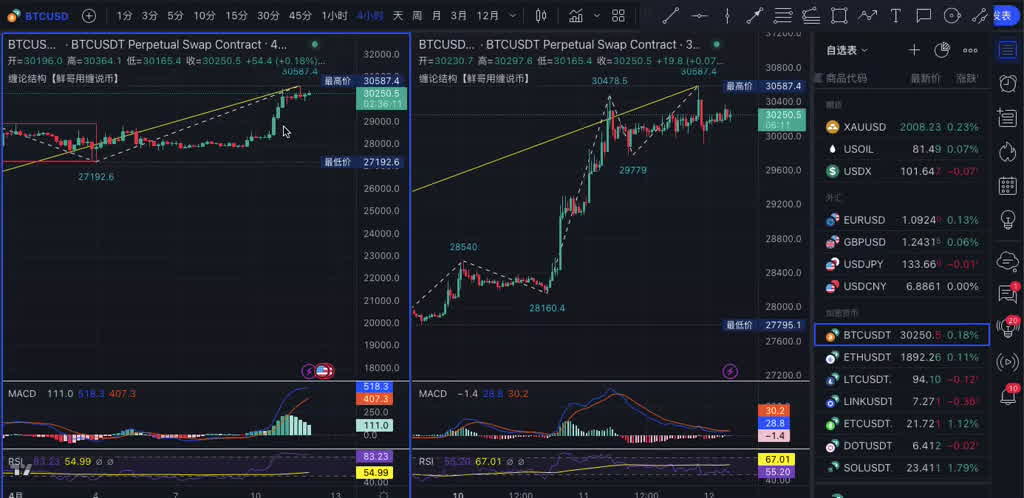Click the 518.3 MACD blue value label

(x=378, y=386)
